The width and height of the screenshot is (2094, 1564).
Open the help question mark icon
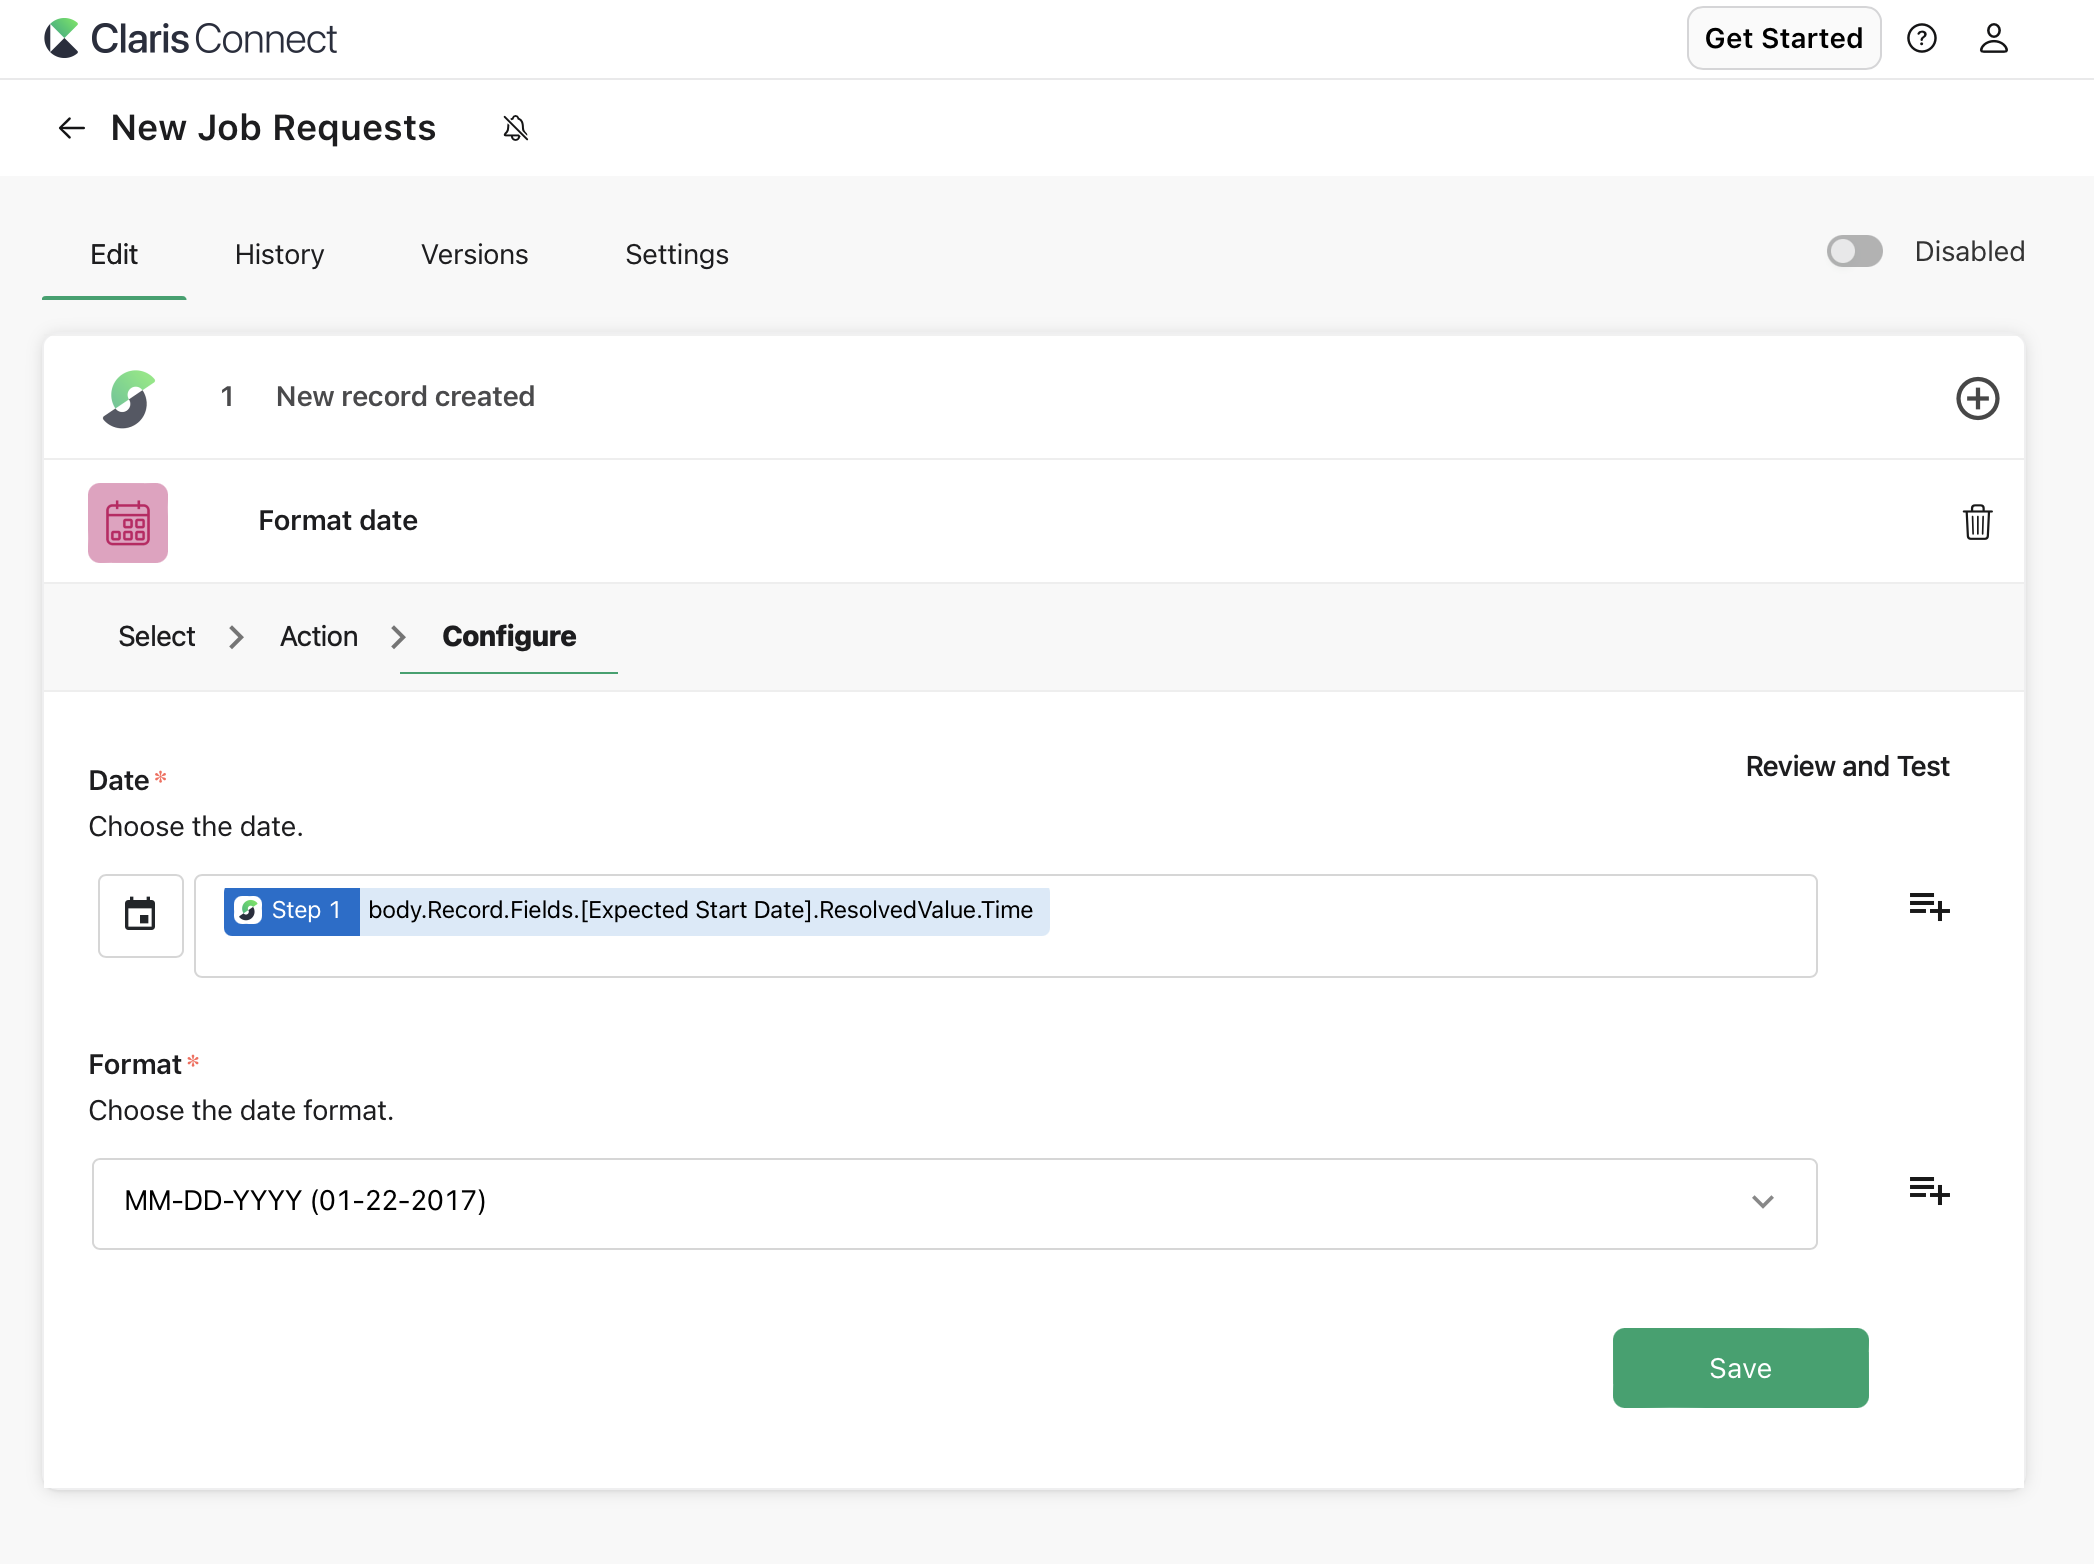1921,38
